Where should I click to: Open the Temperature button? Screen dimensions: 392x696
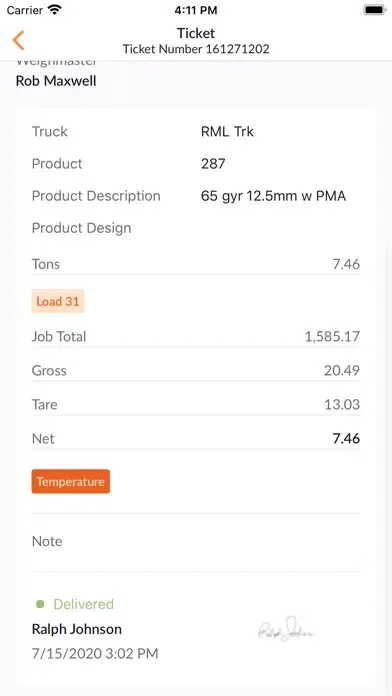click(71, 482)
